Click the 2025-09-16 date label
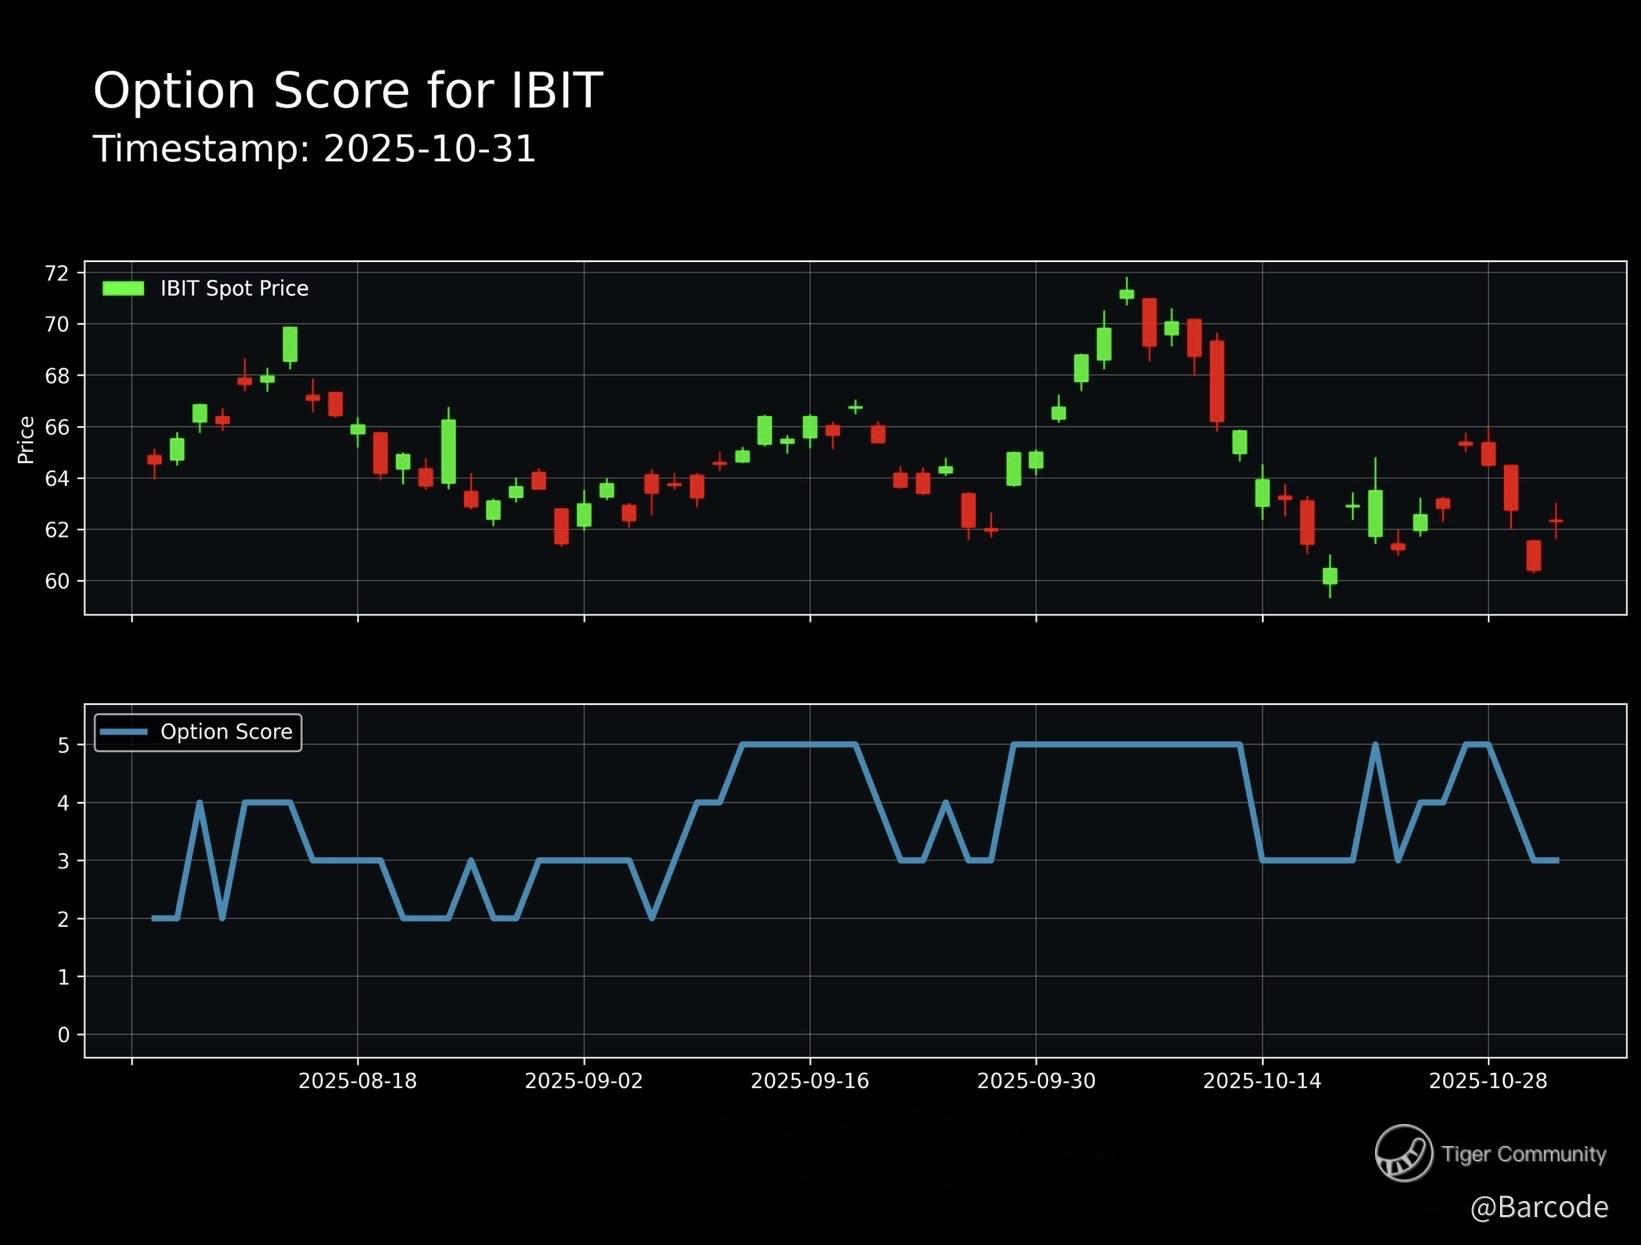The image size is (1641, 1245). click(810, 1081)
